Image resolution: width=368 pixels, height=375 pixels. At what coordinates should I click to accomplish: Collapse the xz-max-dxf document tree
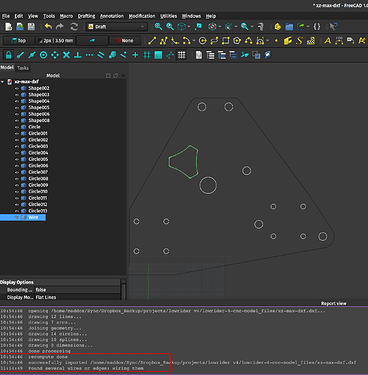(x=3, y=82)
